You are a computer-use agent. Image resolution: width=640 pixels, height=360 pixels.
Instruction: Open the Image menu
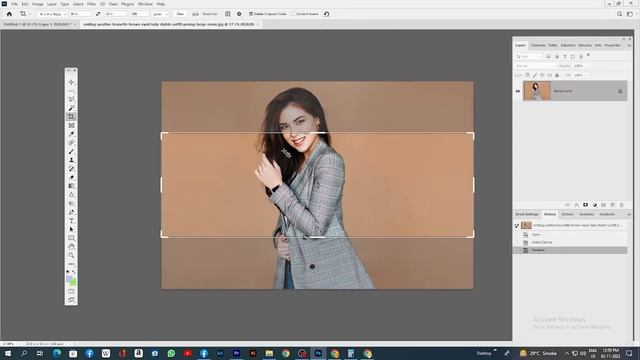tap(38, 4)
